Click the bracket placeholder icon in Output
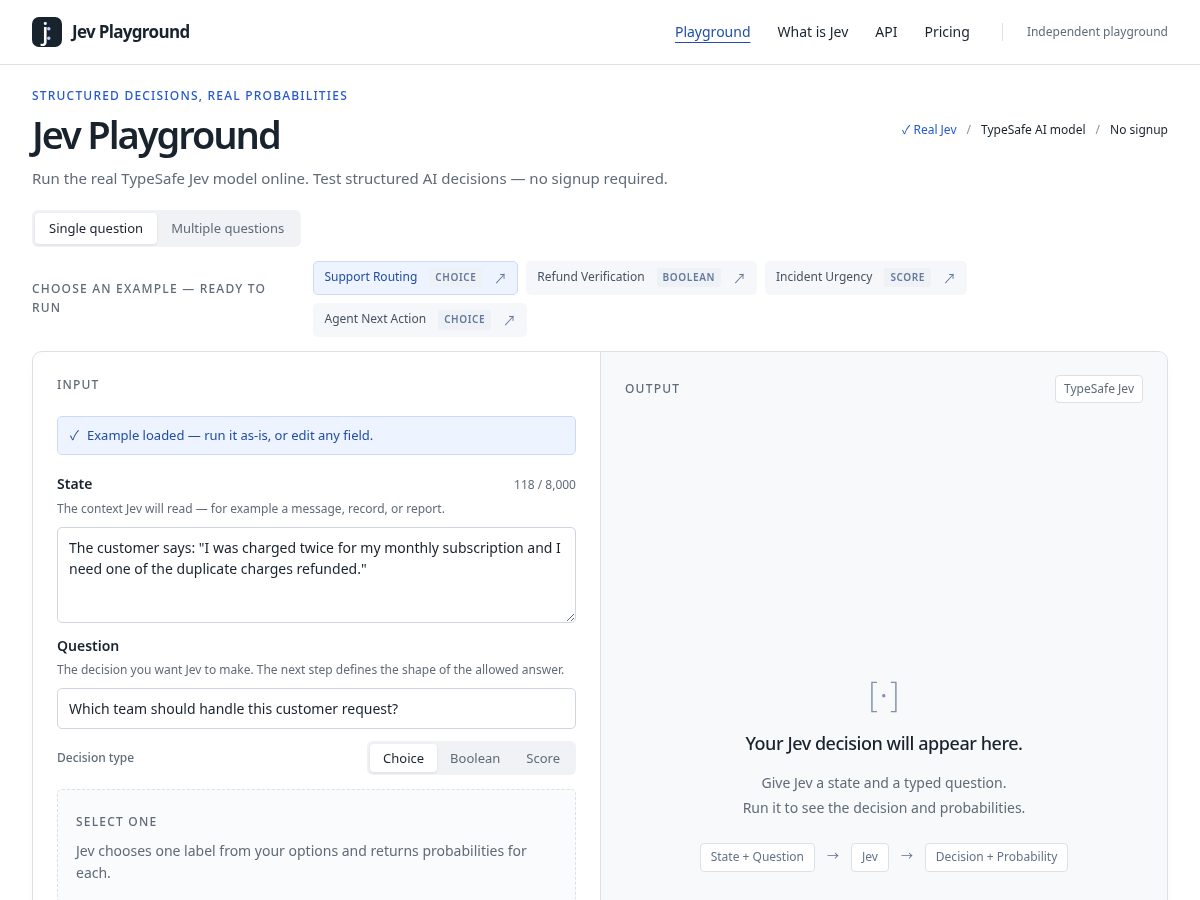 click(x=884, y=696)
